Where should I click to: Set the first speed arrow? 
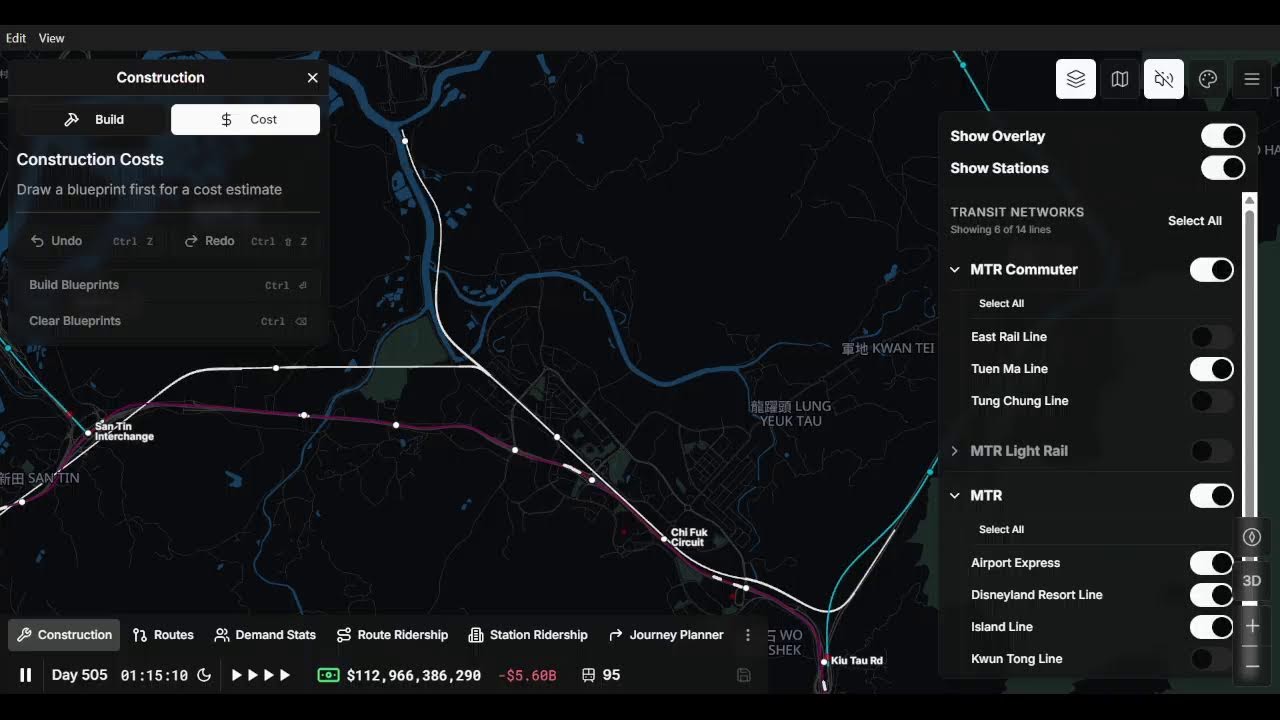click(x=237, y=675)
